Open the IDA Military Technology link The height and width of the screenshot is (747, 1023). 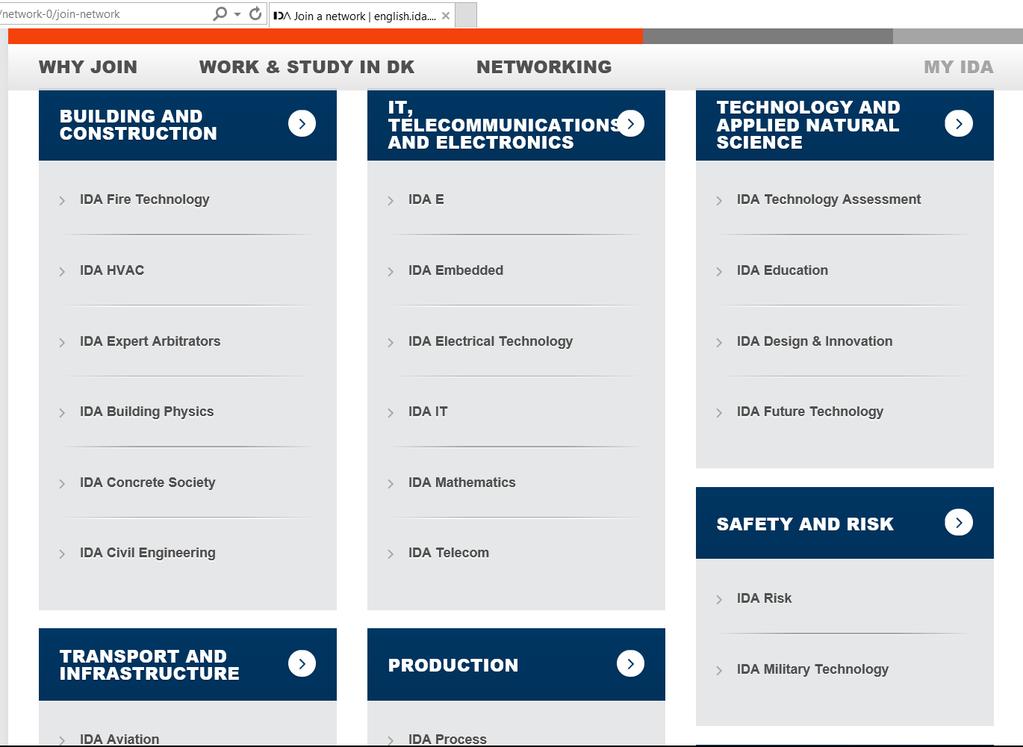point(813,669)
